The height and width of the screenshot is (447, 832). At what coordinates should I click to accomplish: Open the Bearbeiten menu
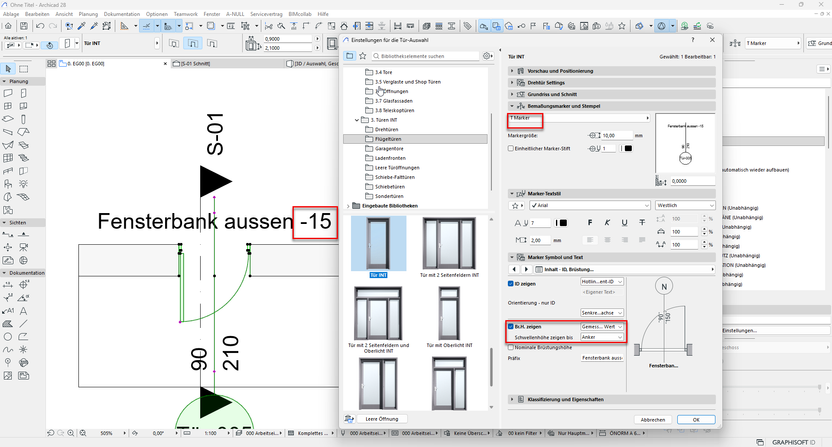[x=37, y=14]
